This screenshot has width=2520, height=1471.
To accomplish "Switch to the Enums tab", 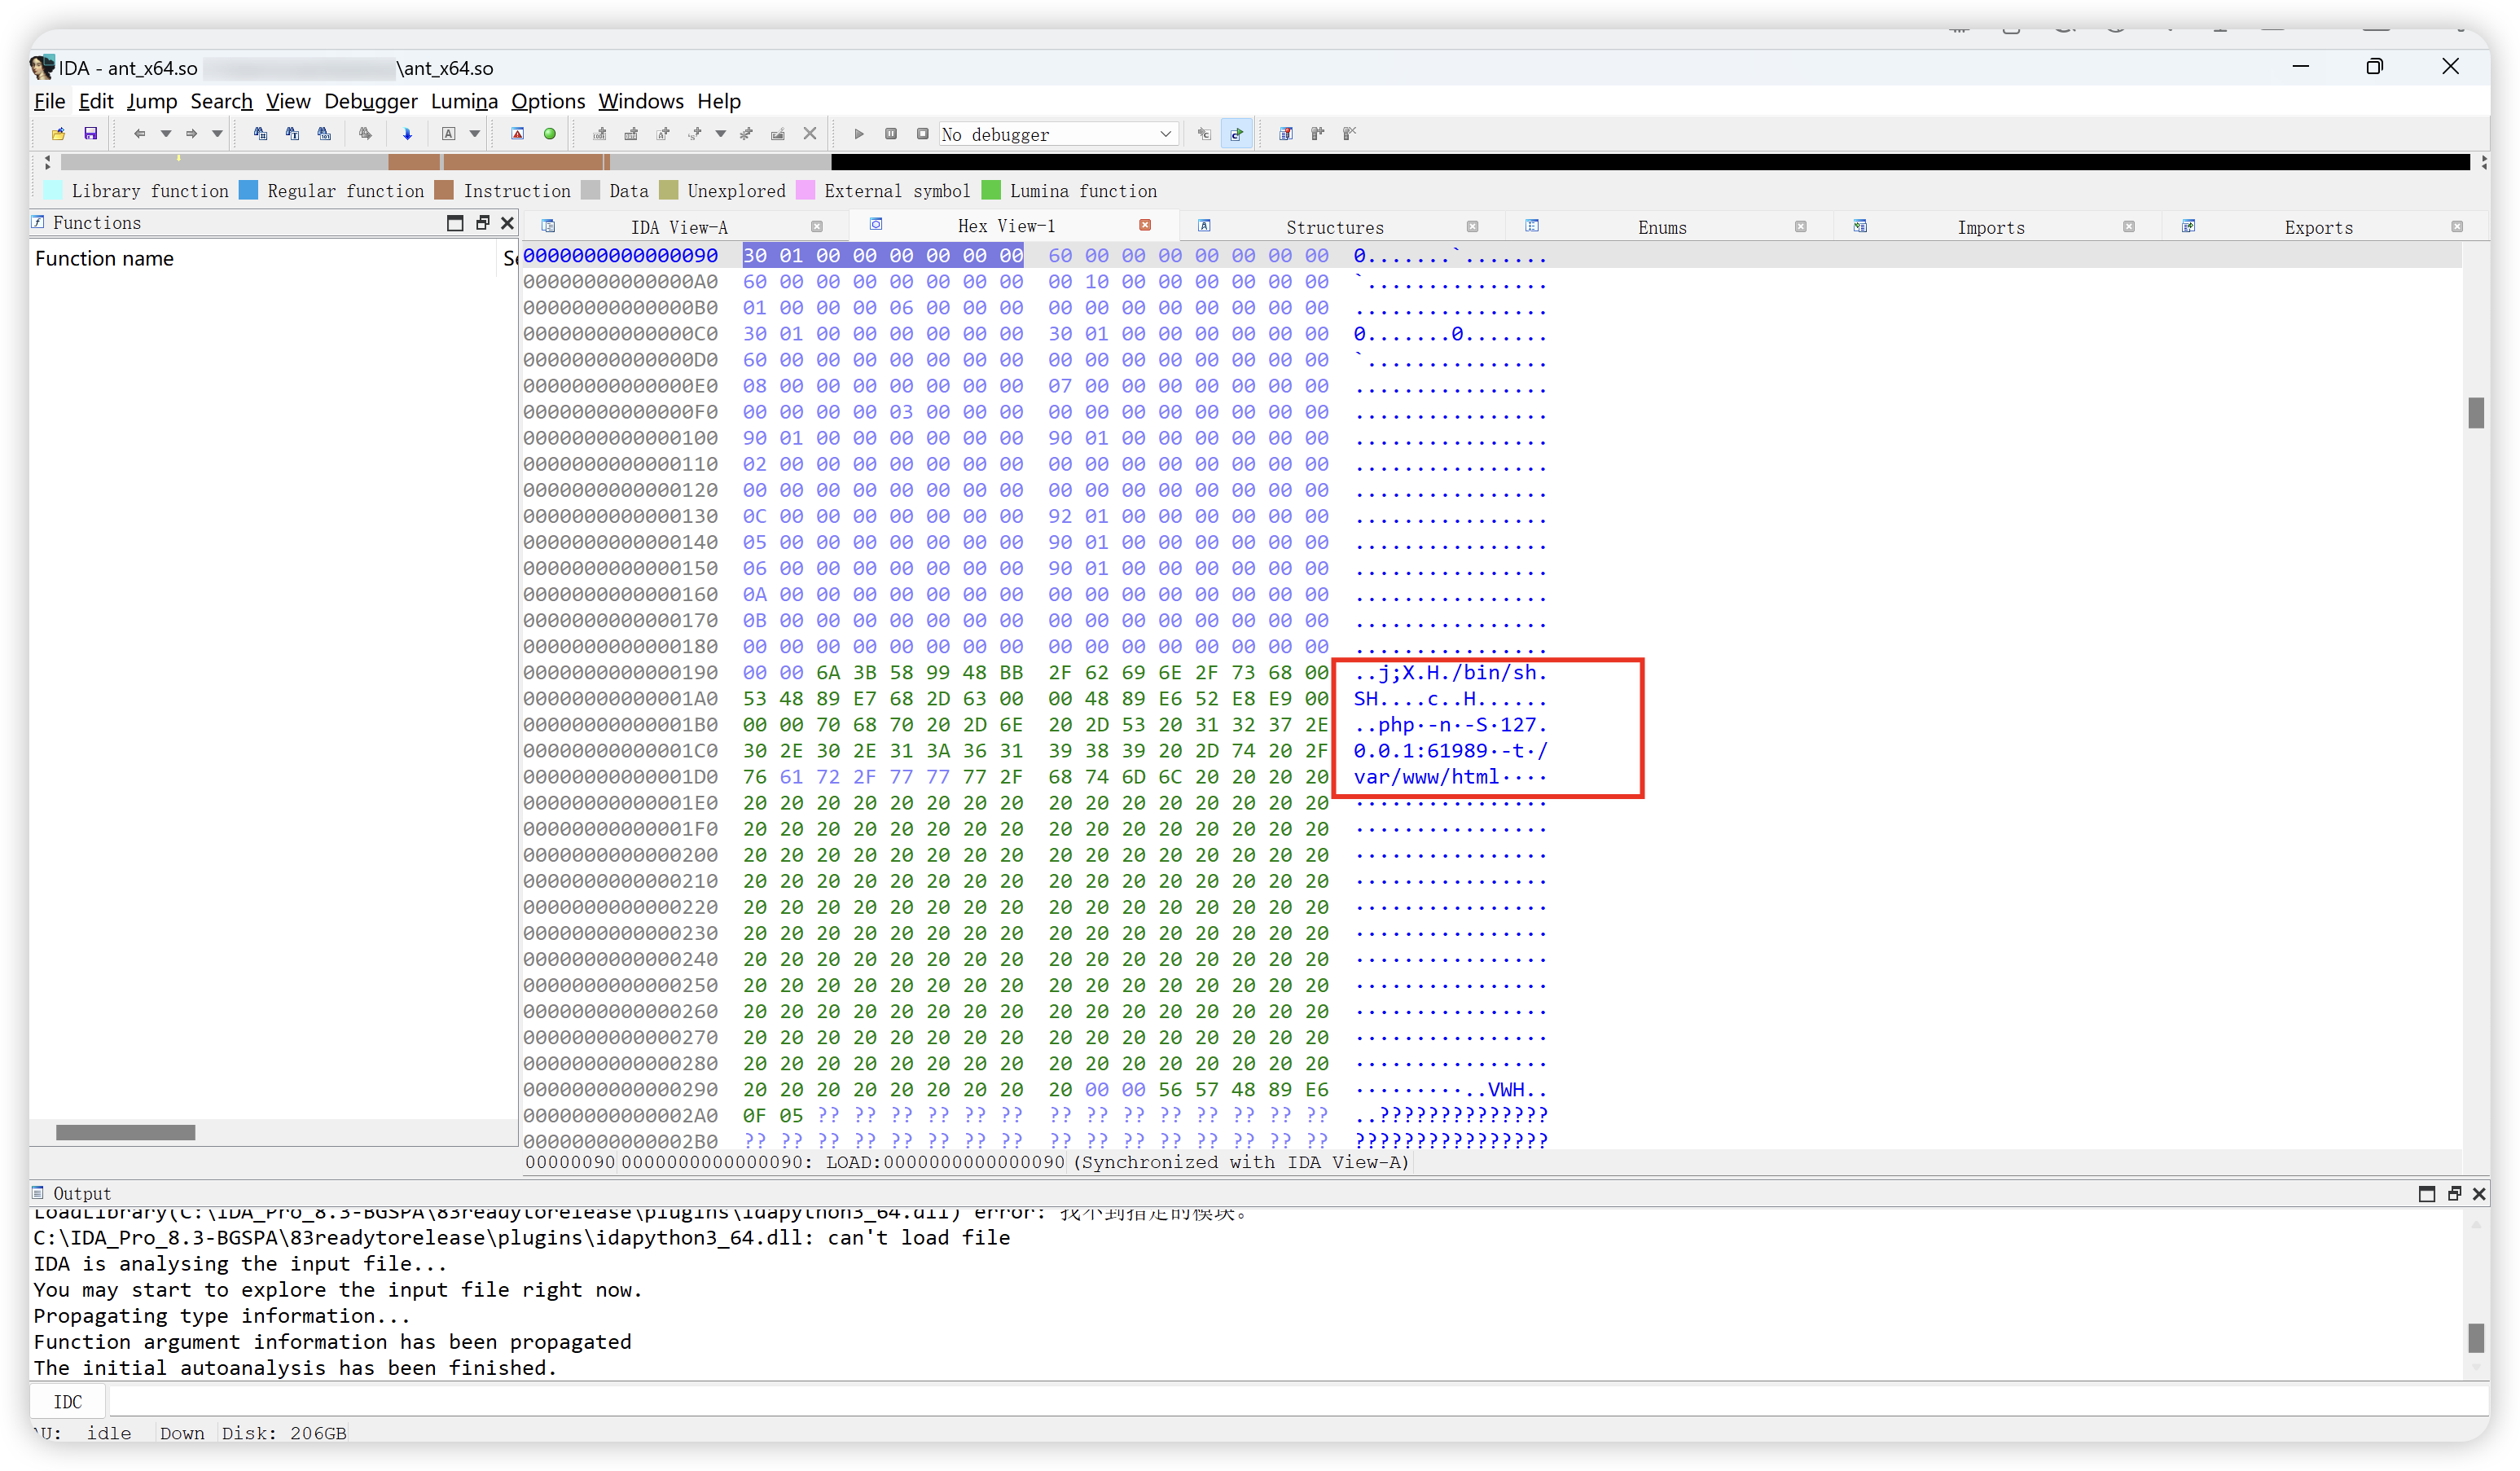I will 1662,227.
